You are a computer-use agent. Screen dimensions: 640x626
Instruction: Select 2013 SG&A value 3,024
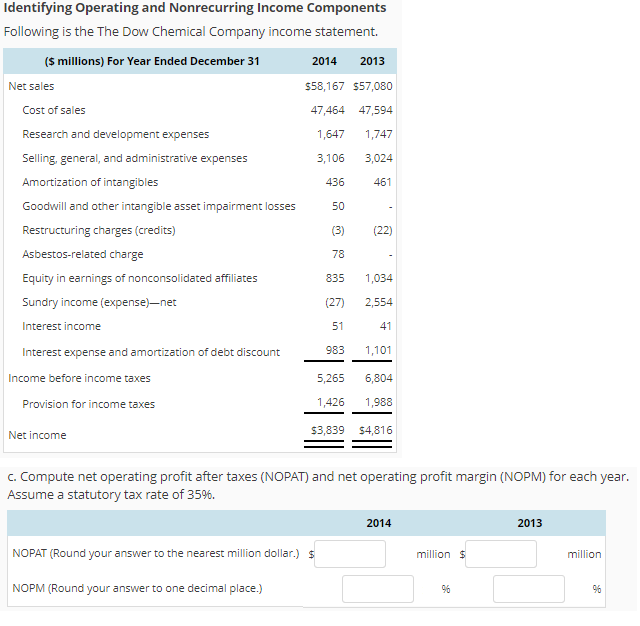(379, 158)
